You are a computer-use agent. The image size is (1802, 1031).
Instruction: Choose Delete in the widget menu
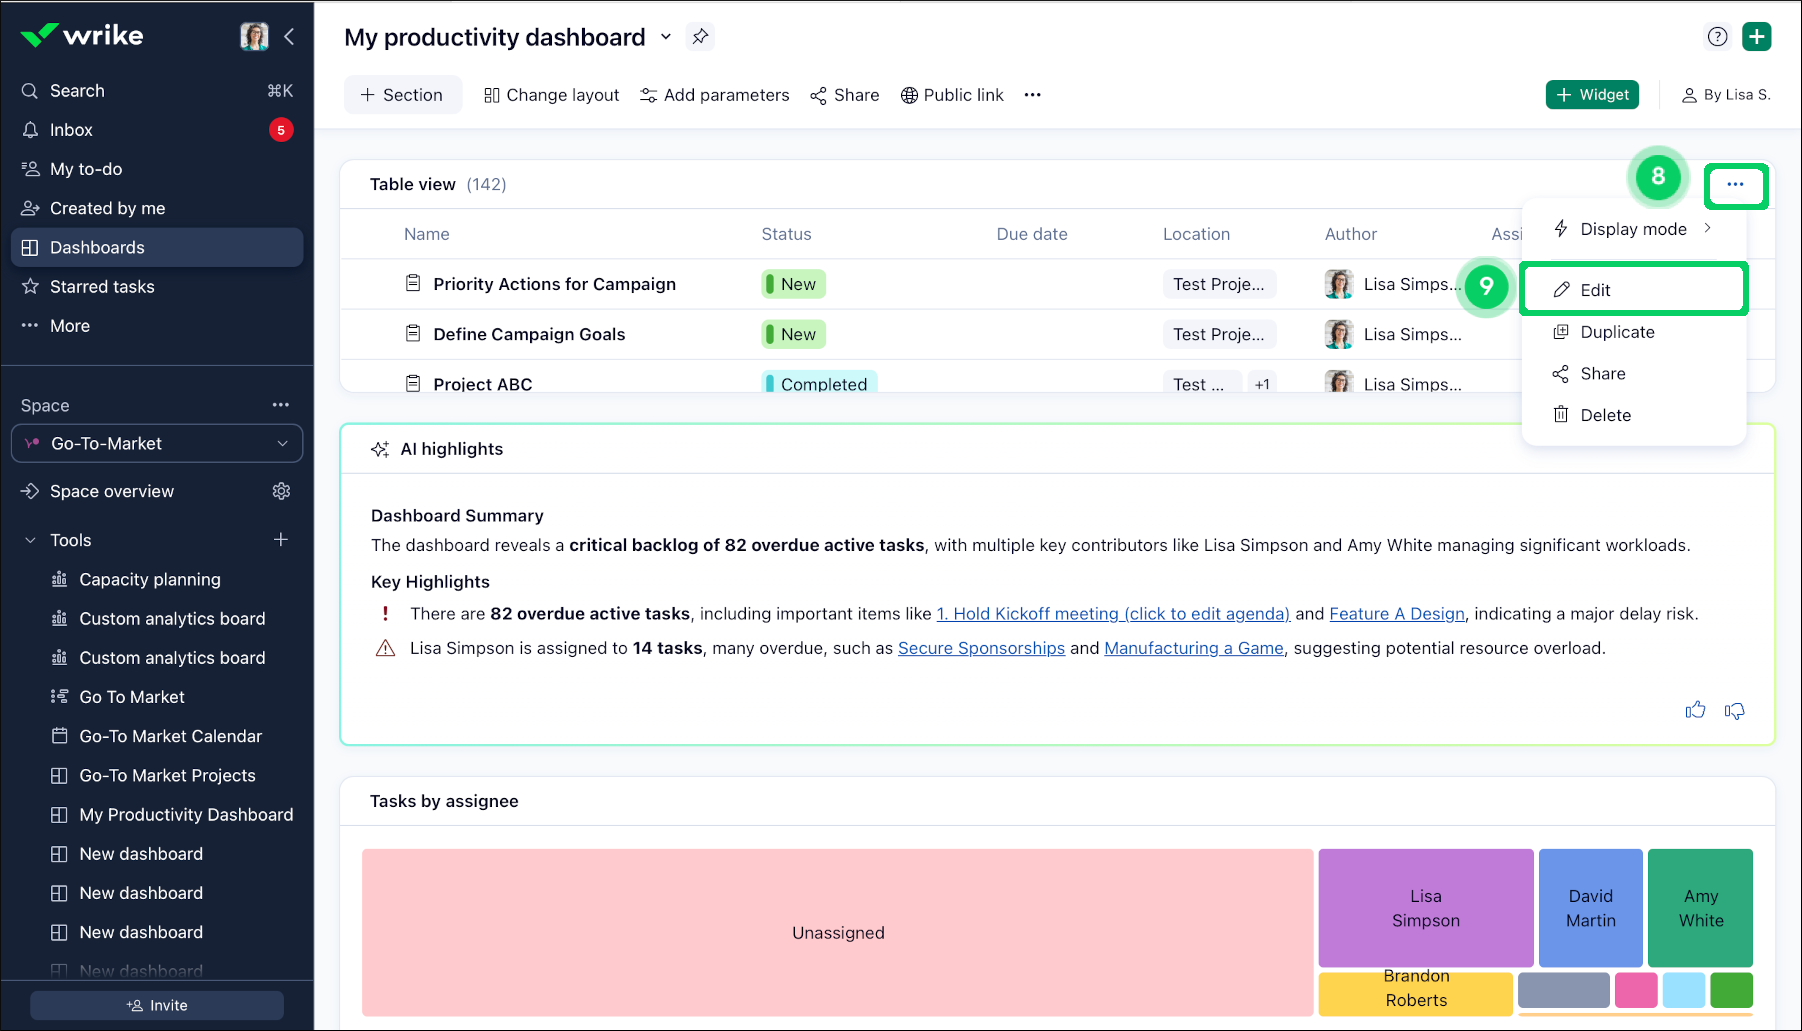click(x=1605, y=415)
